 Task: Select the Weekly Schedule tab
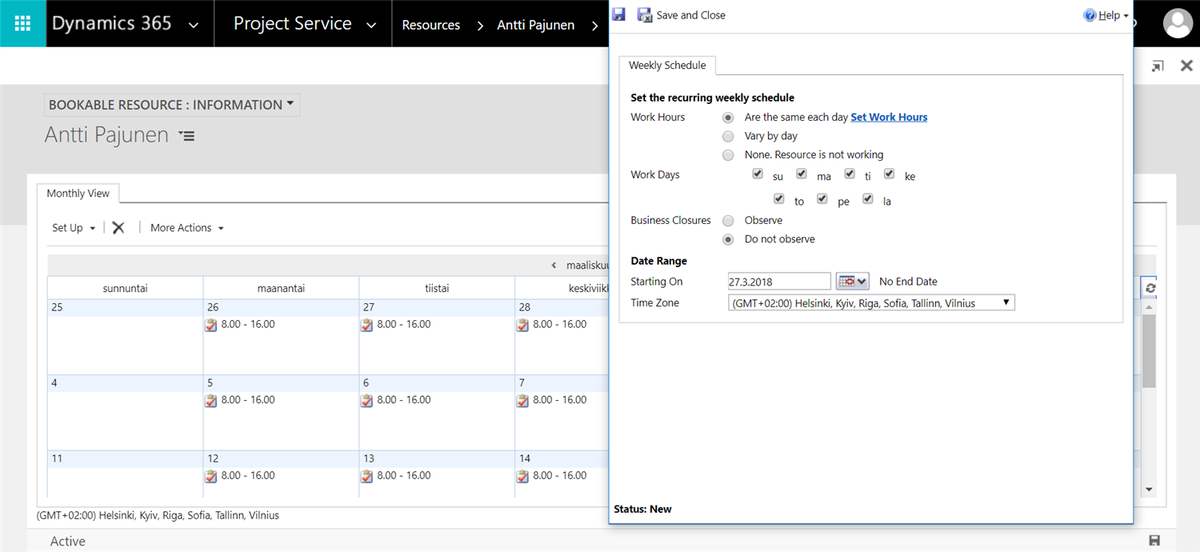pyautogui.click(x=667, y=65)
